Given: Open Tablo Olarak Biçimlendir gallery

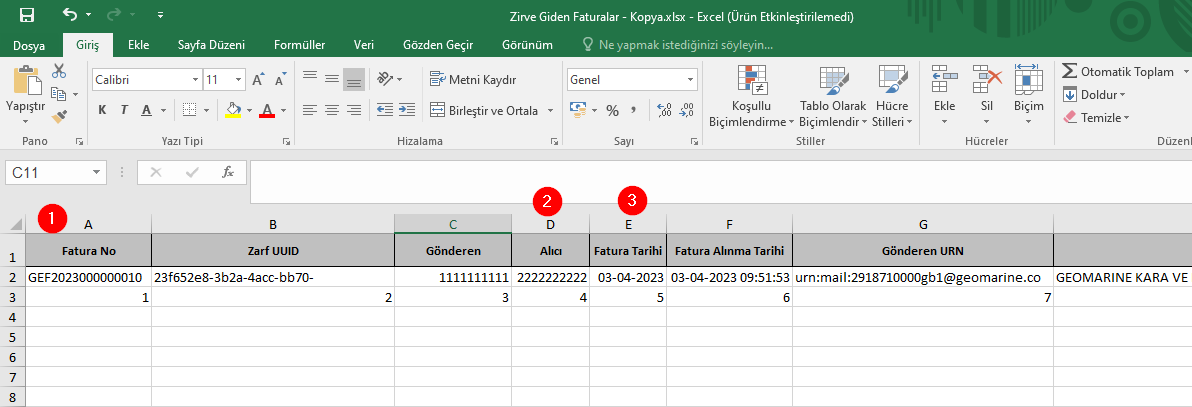Looking at the screenshot, I should pos(833,96).
